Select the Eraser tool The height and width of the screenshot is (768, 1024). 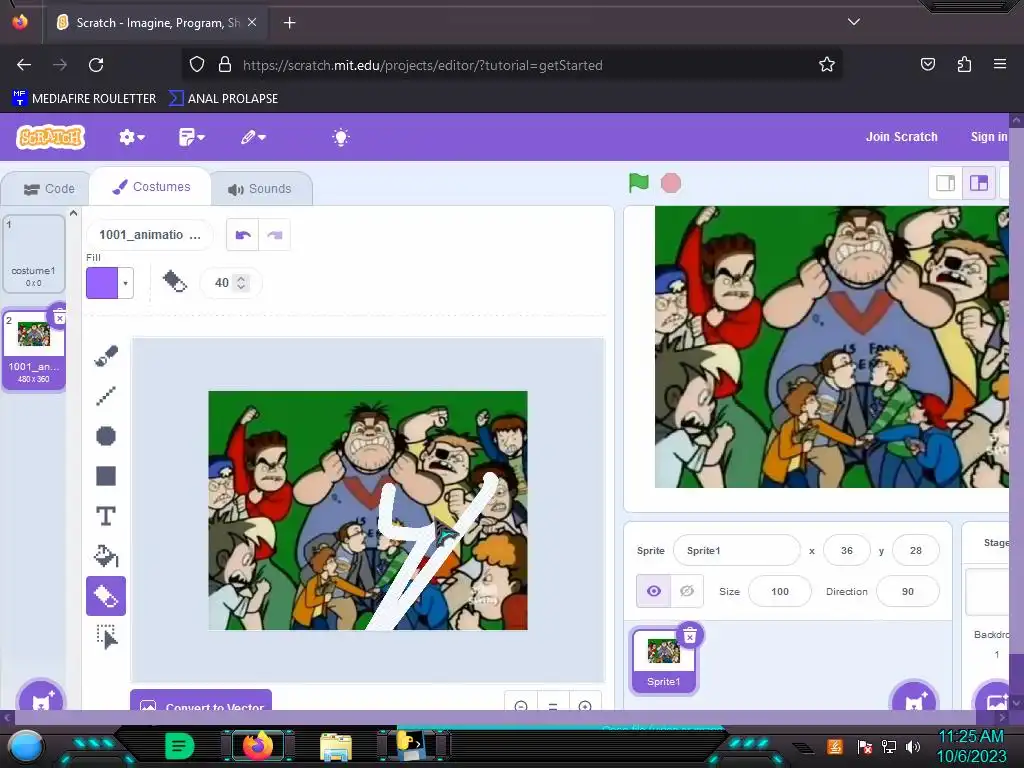click(106, 596)
